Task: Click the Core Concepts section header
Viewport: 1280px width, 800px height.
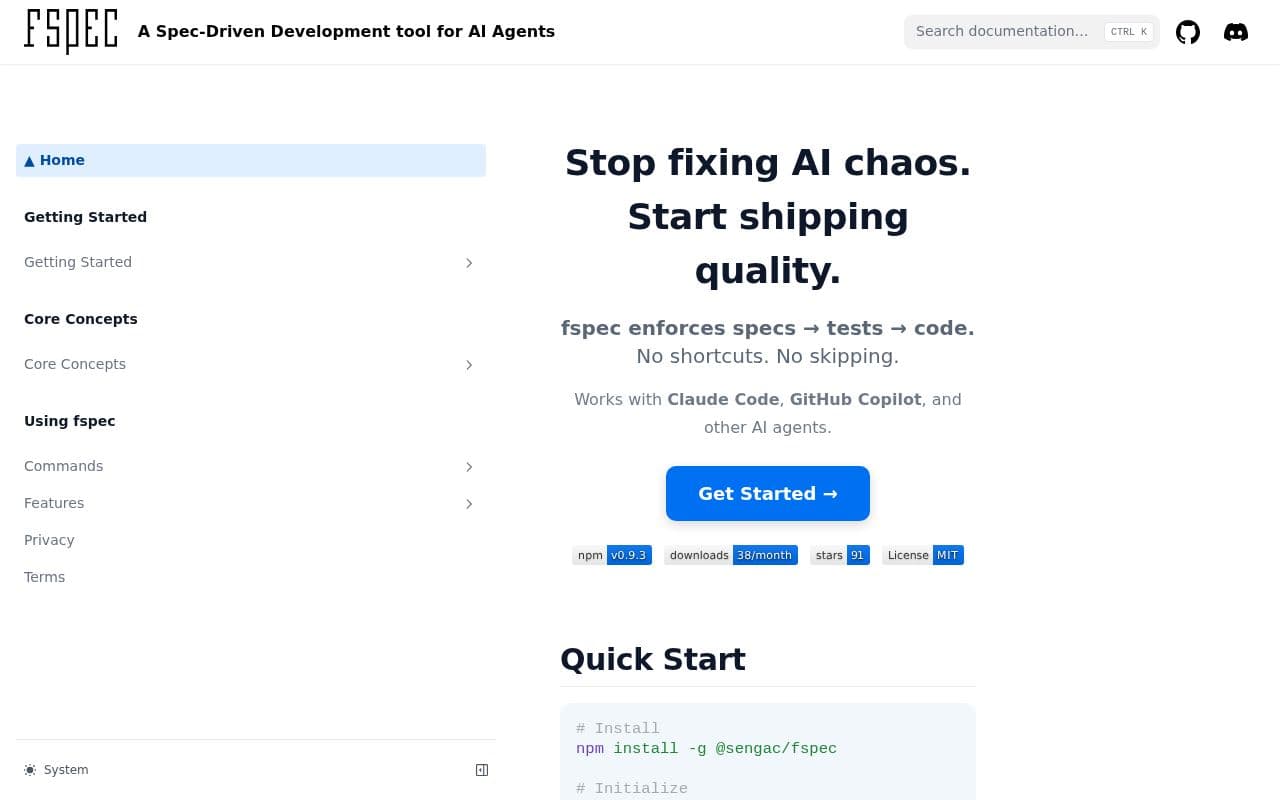Action: 81,319
